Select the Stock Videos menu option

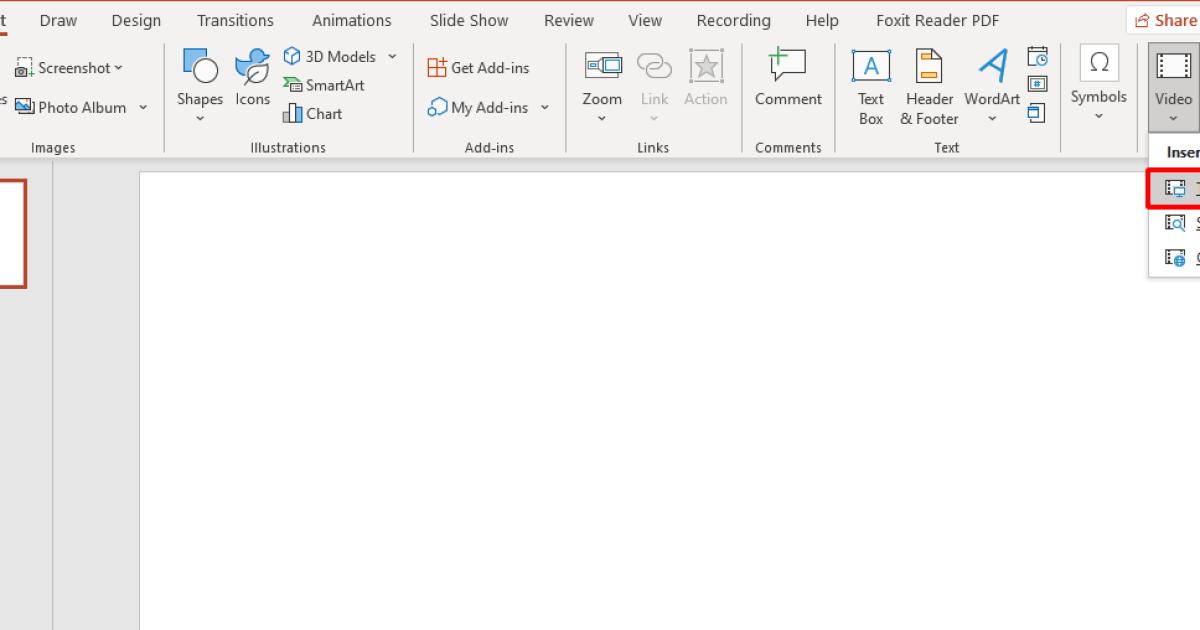[1175, 223]
